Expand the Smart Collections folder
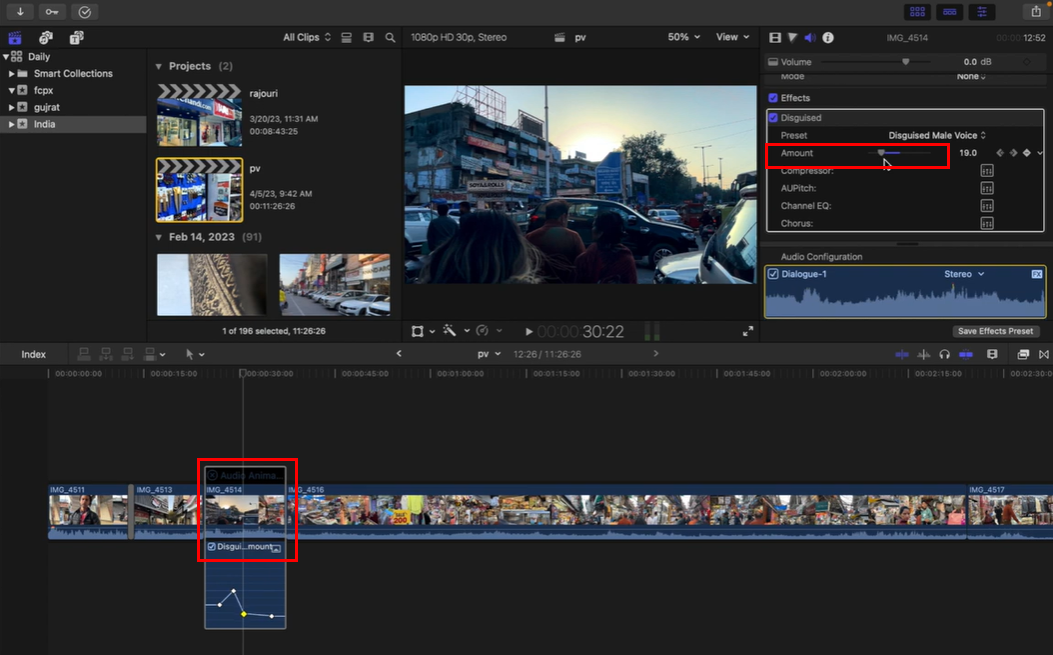Viewport: 1053px width, 655px height. point(11,73)
